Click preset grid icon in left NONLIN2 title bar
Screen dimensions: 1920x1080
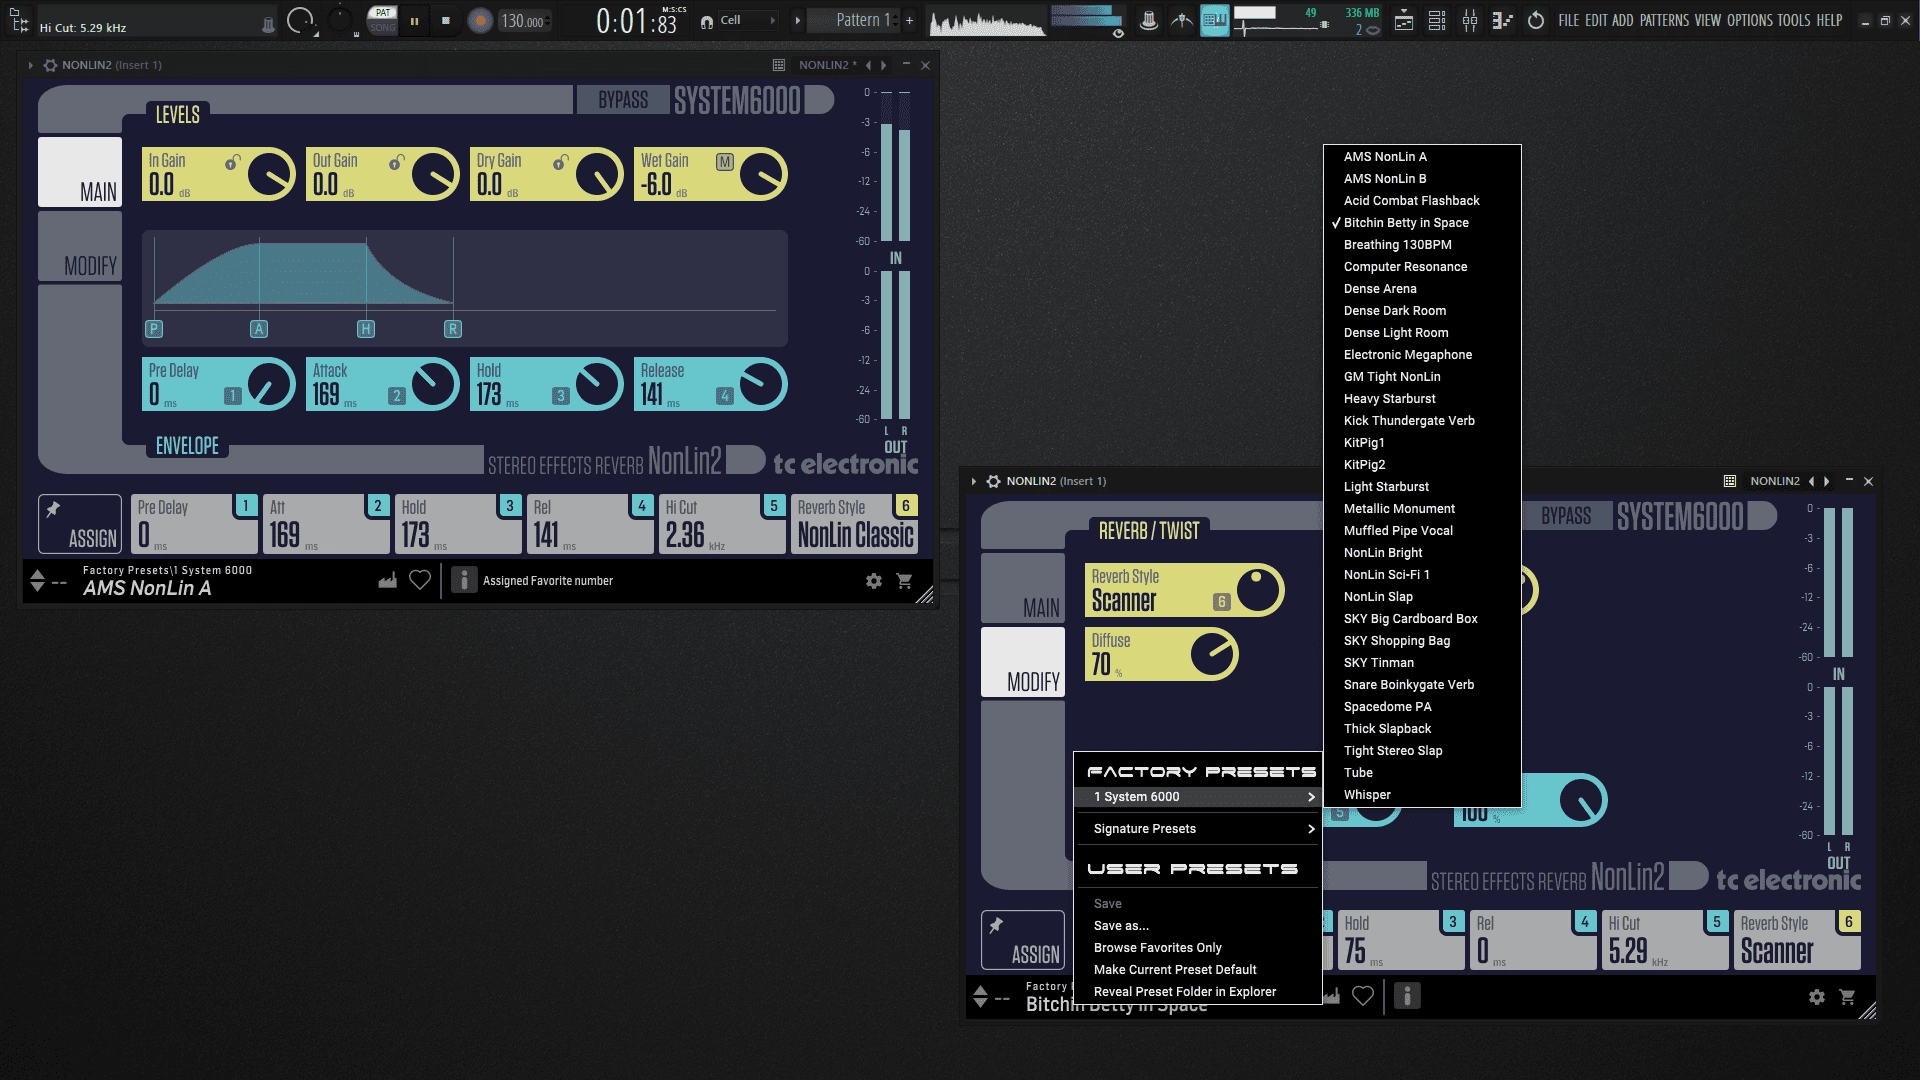[x=779, y=65]
